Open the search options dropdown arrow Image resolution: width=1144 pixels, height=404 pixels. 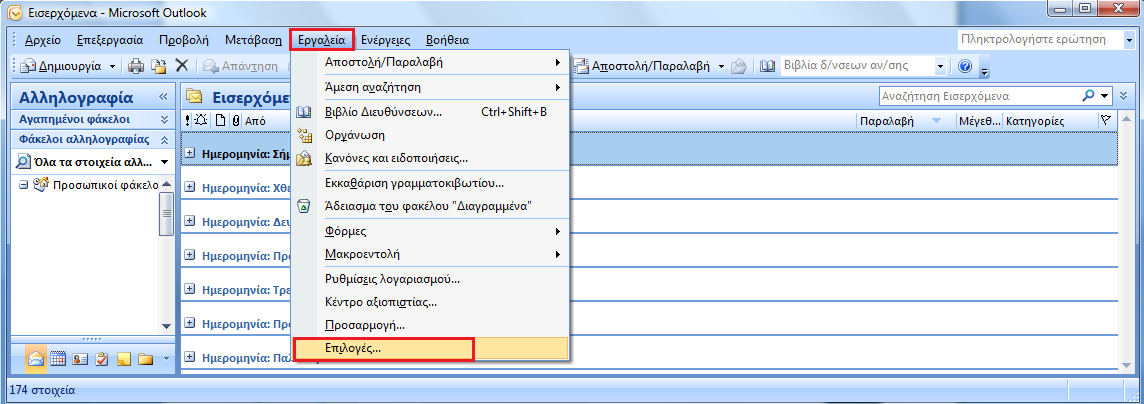point(1104,96)
